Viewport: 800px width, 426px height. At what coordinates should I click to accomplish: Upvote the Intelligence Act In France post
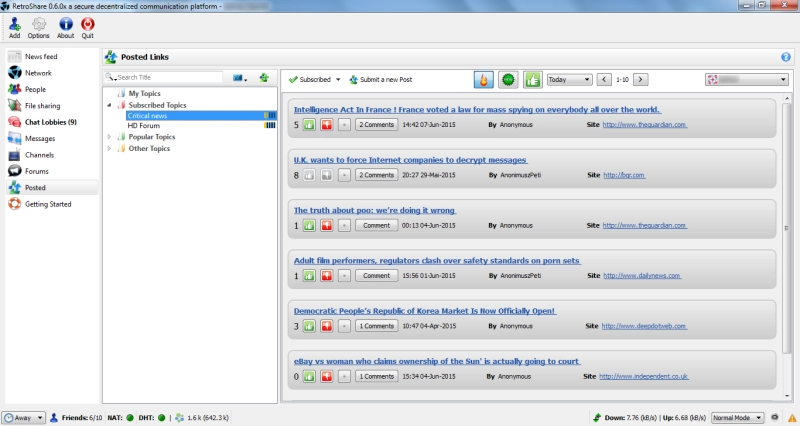pyautogui.click(x=309, y=124)
